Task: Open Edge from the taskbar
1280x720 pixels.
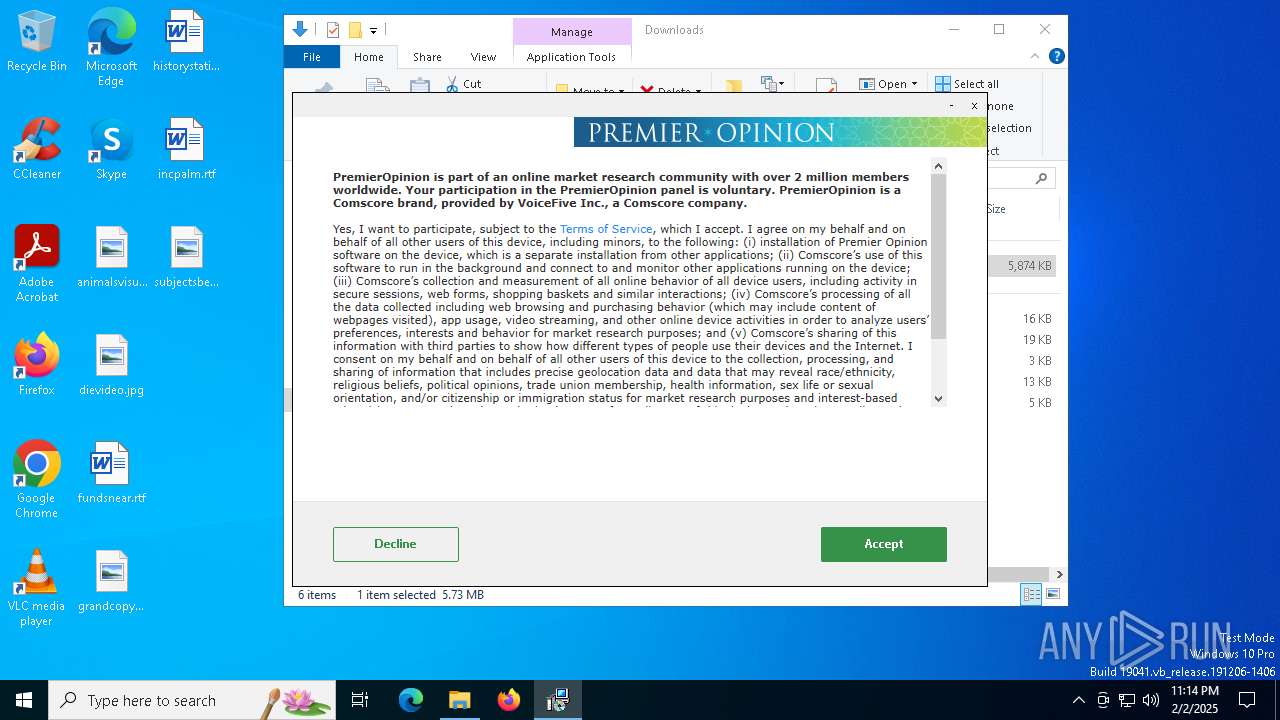Action: pyautogui.click(x=411, y=700)
